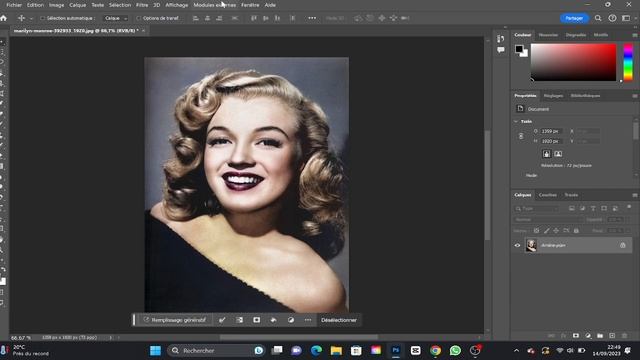
Task: Open the Filtre menu
Action: [x=142, y=5]
